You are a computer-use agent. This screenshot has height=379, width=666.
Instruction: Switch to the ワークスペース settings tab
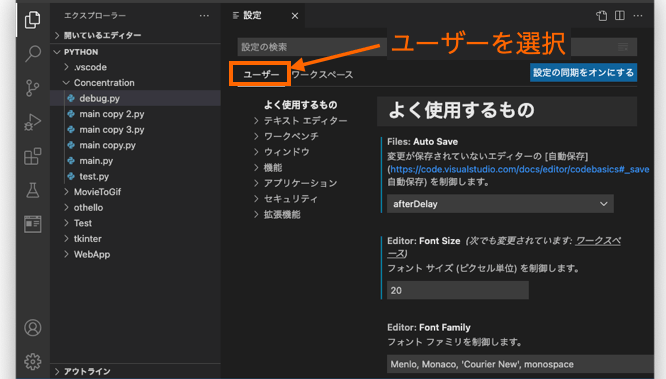pyautogui.click(x=322, y=75)
